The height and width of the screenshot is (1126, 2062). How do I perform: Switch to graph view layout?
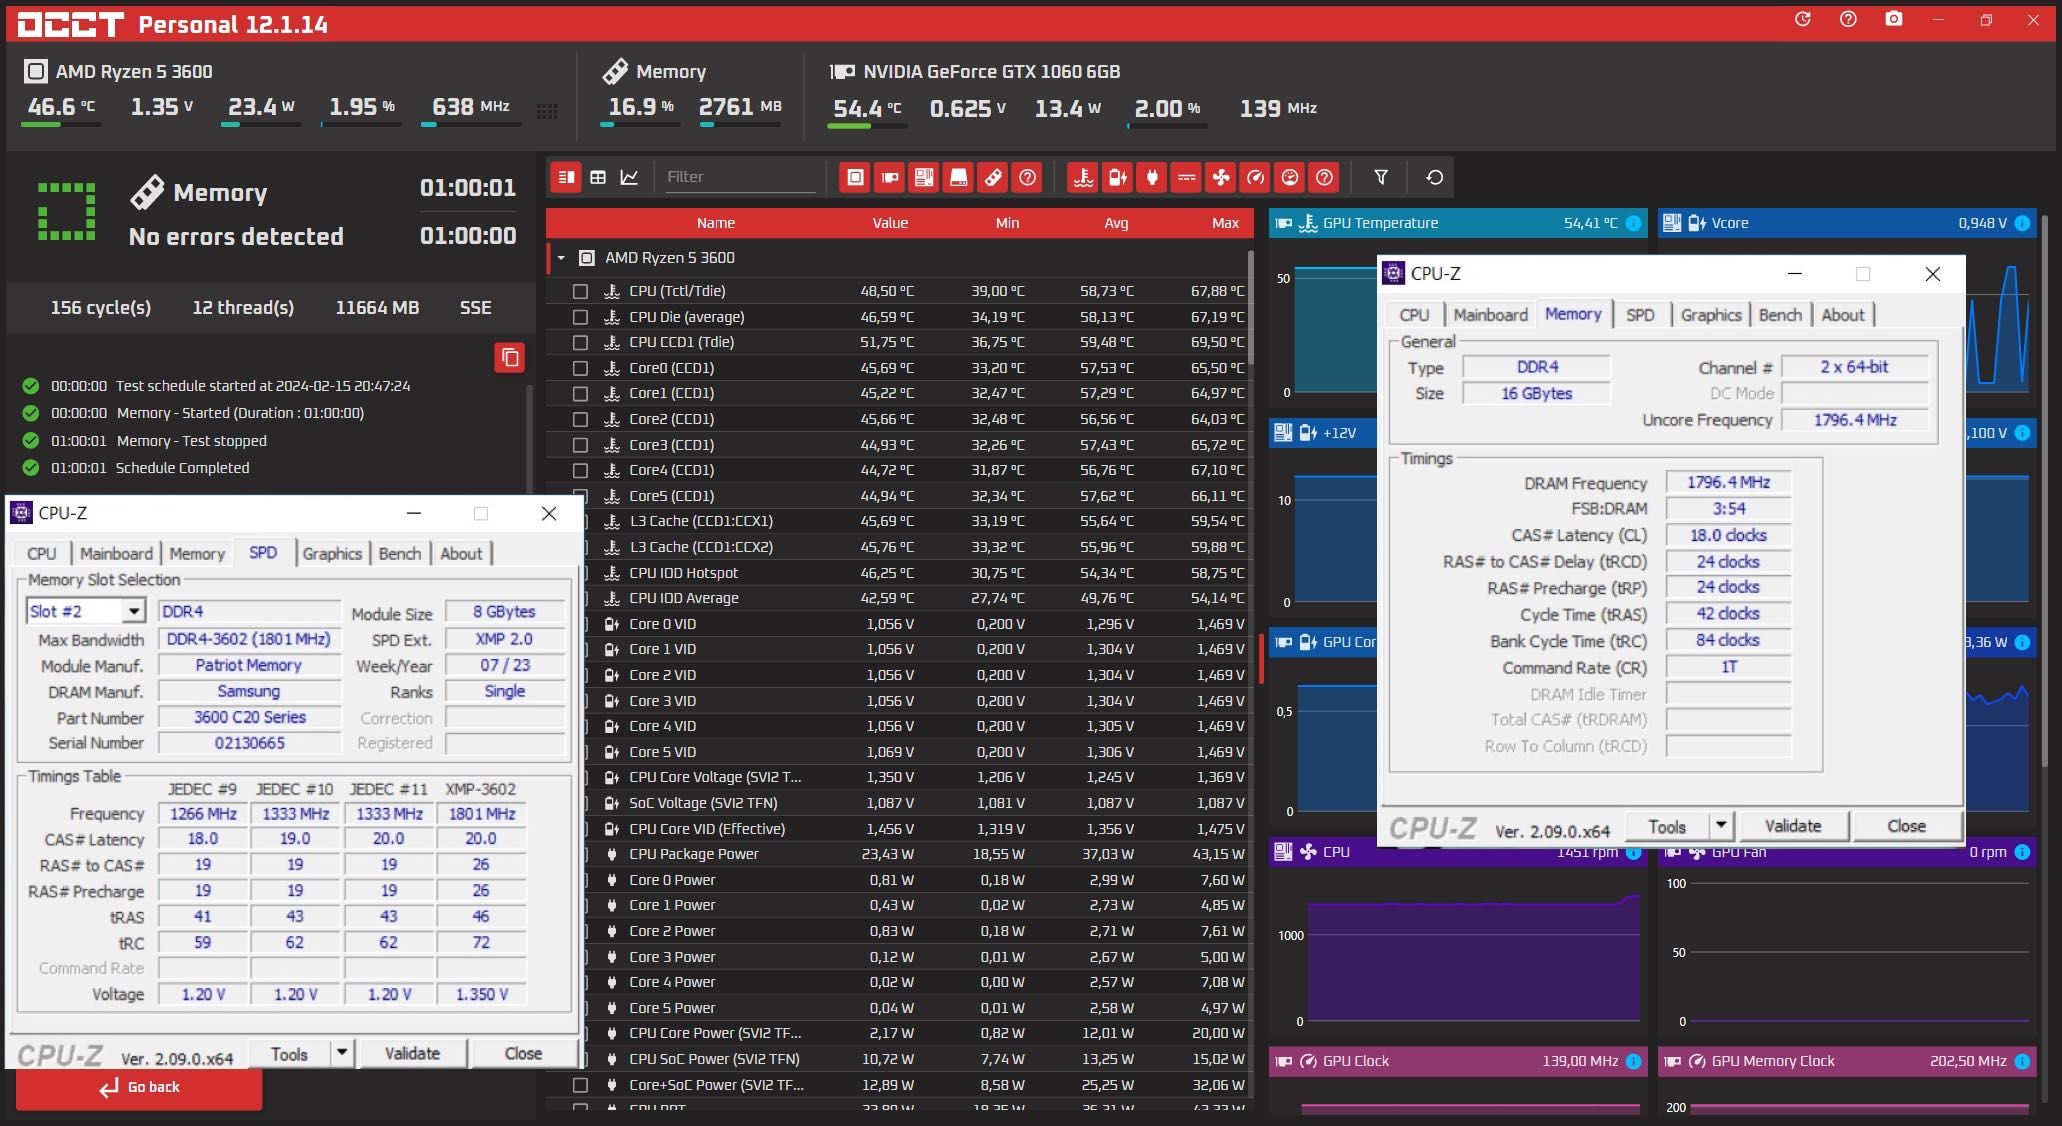pos(629,177)
